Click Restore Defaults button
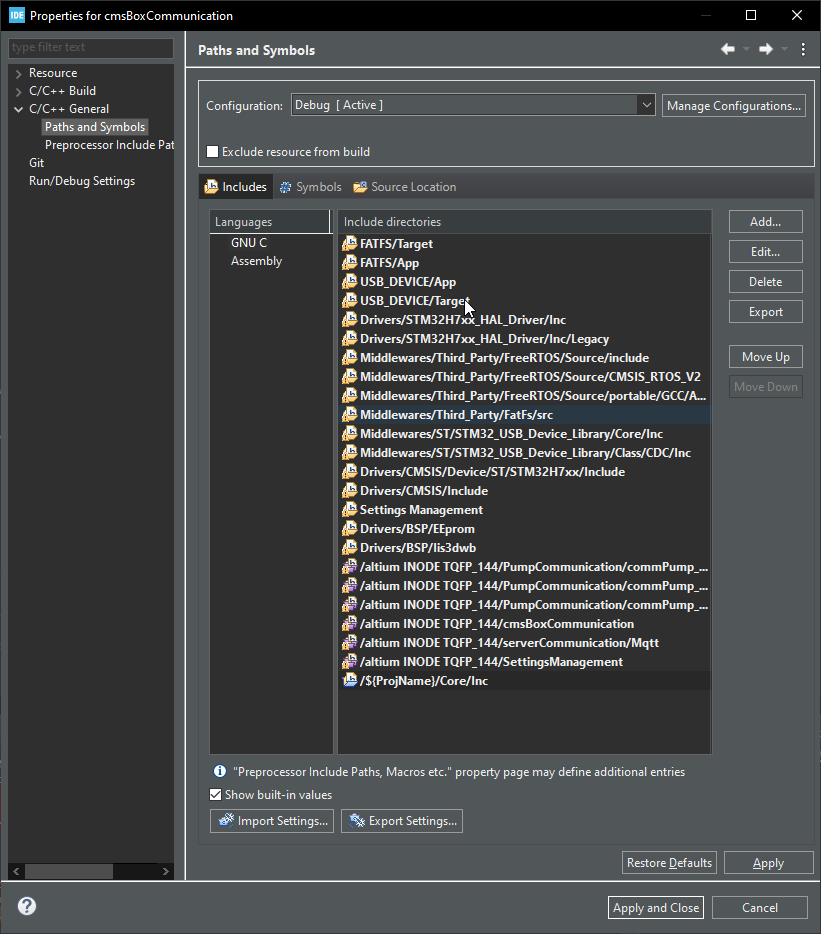 coord(669,863)
